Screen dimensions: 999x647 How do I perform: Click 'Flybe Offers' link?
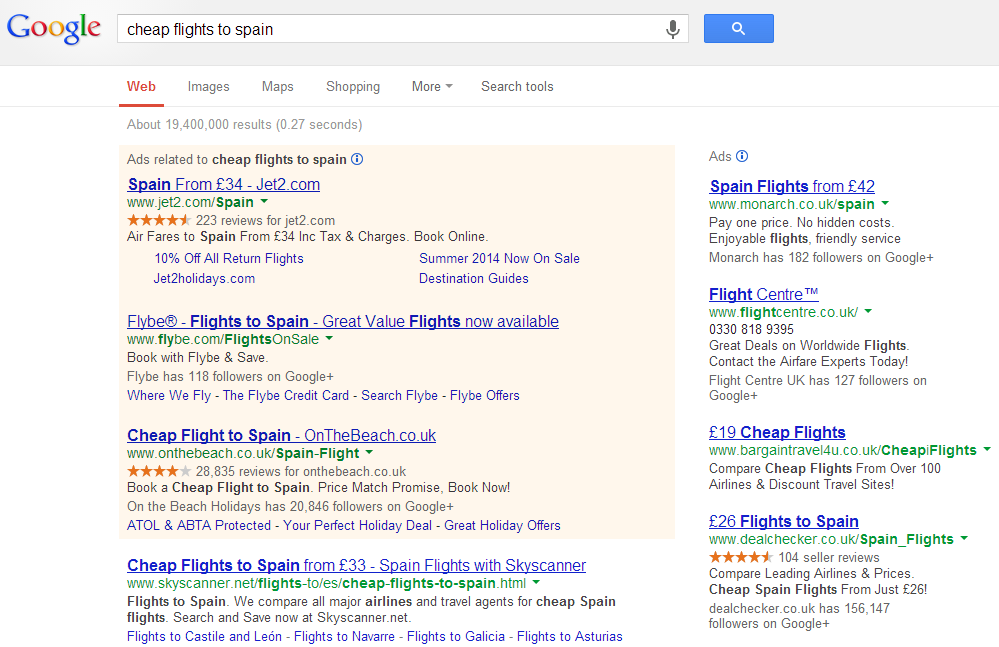[485, 395]
